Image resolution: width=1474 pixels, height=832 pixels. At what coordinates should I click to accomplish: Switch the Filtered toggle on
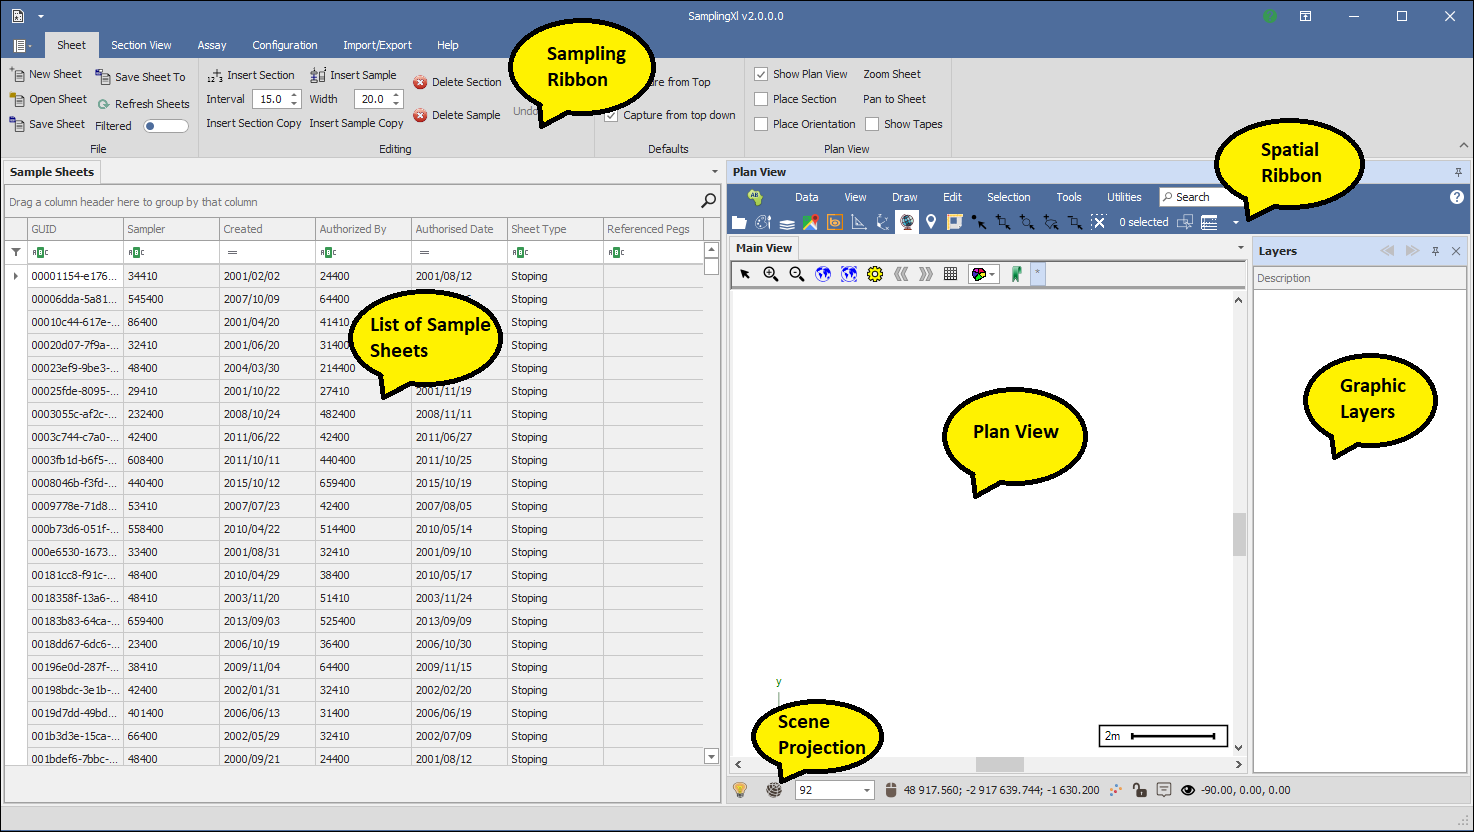click(166, 126)
